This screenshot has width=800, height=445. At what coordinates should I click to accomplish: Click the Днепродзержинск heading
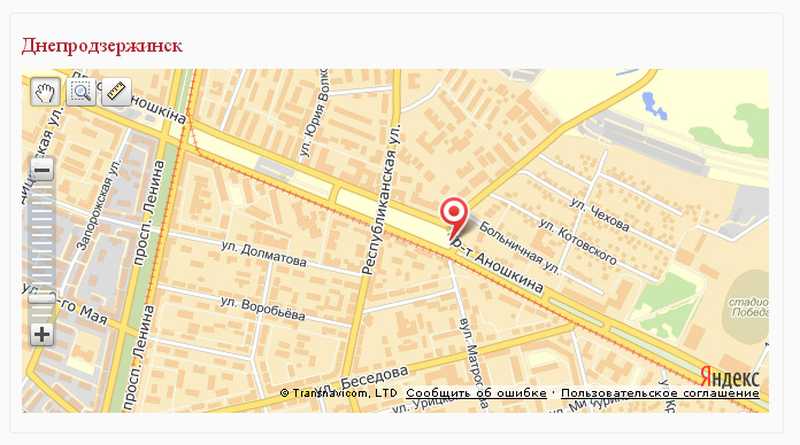coord(102,45)
